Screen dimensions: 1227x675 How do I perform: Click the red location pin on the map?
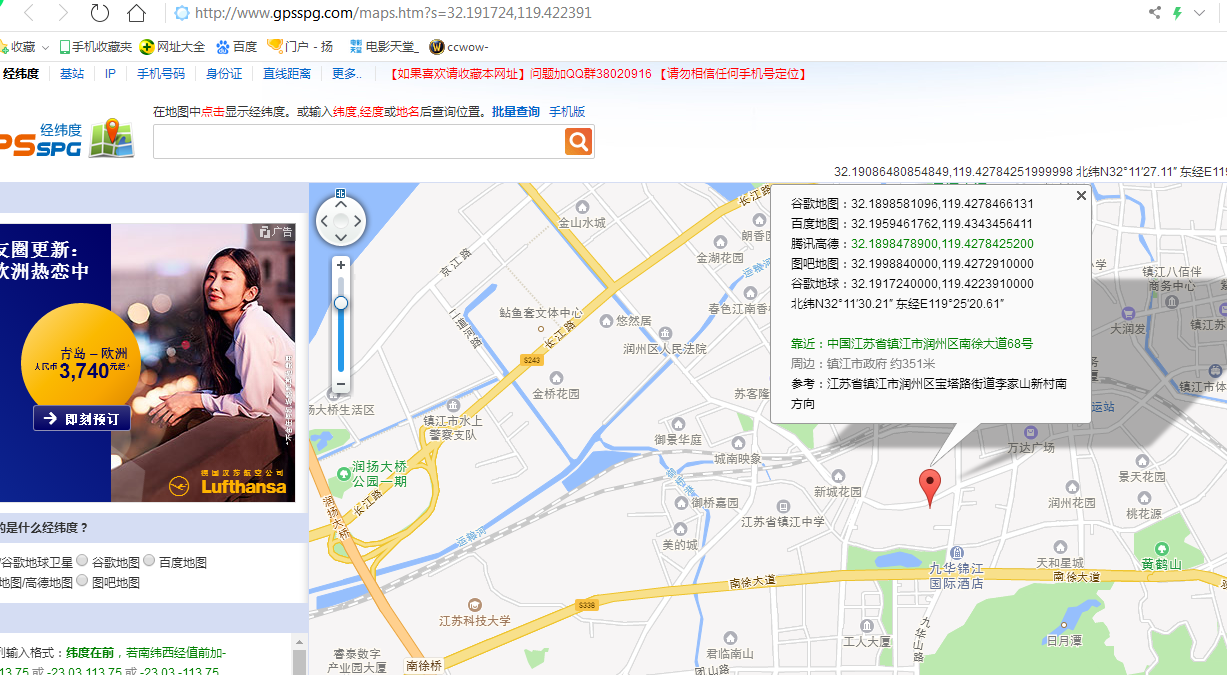pos(930,485)
